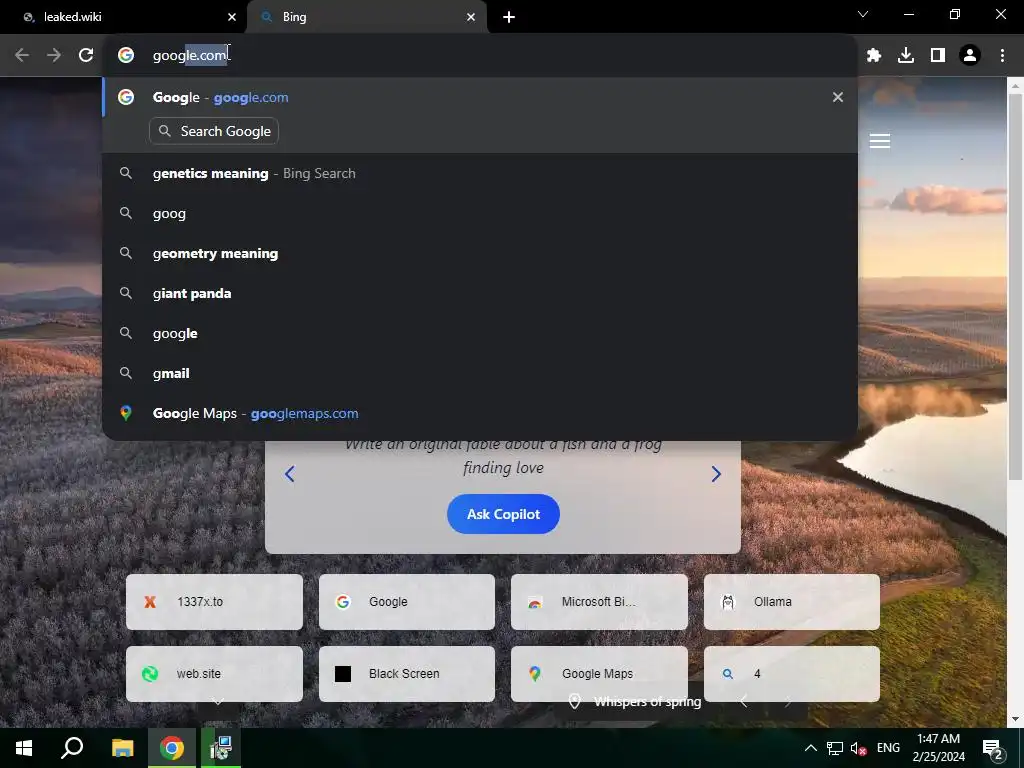Click the taskbar app next to Chrome
Image resolution: width=1024 pixels, height=768 pixels.
pos(221,748)
